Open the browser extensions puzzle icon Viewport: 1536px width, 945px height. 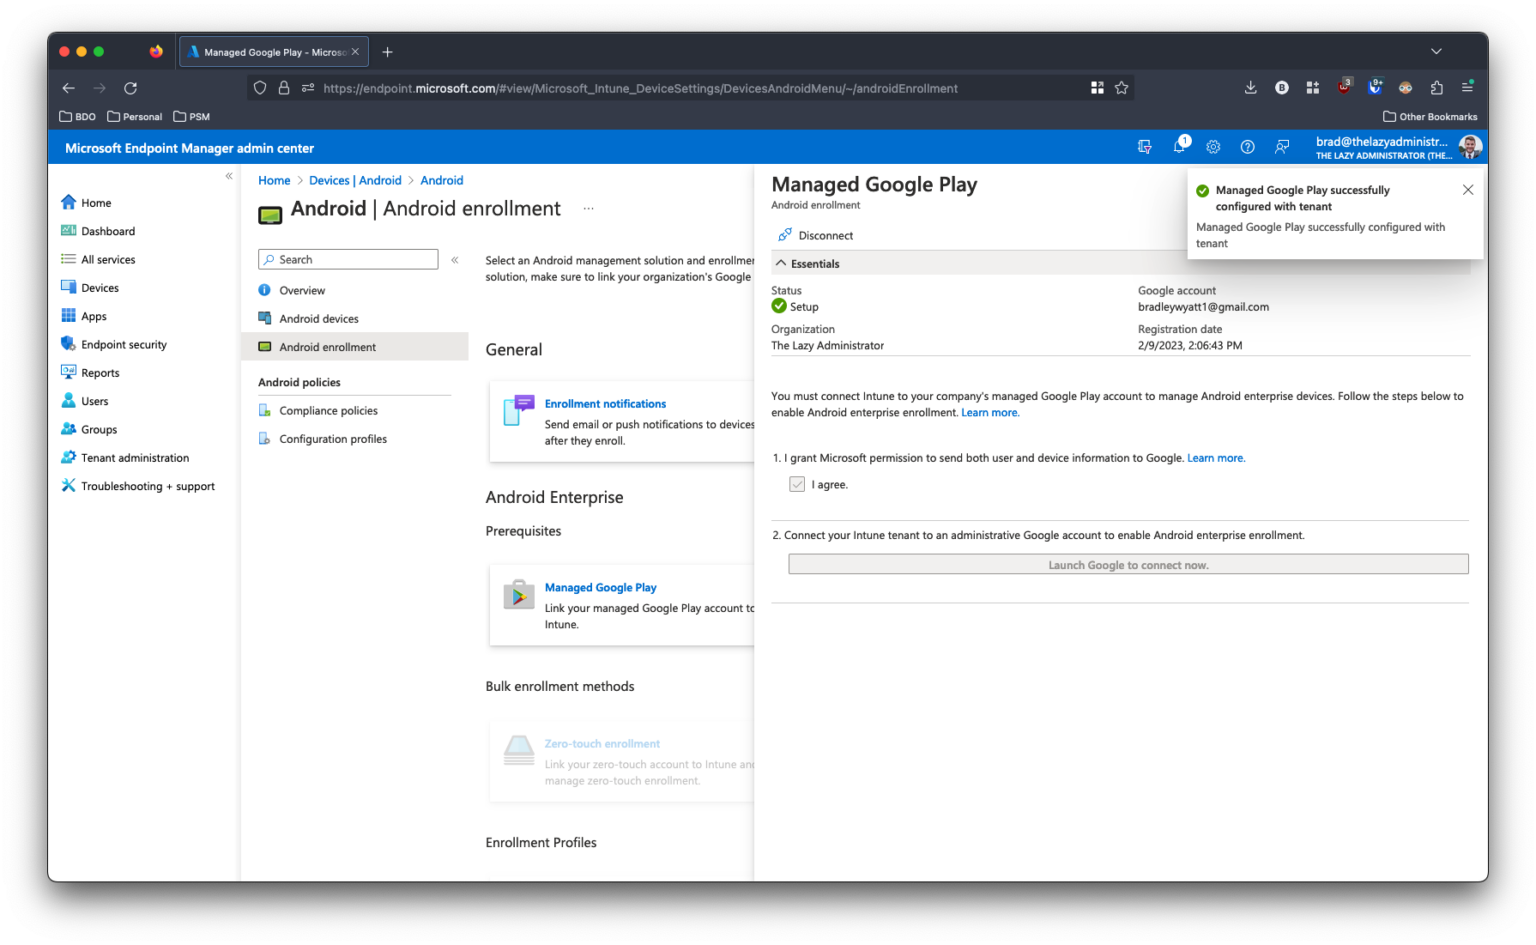point(1437,88)
